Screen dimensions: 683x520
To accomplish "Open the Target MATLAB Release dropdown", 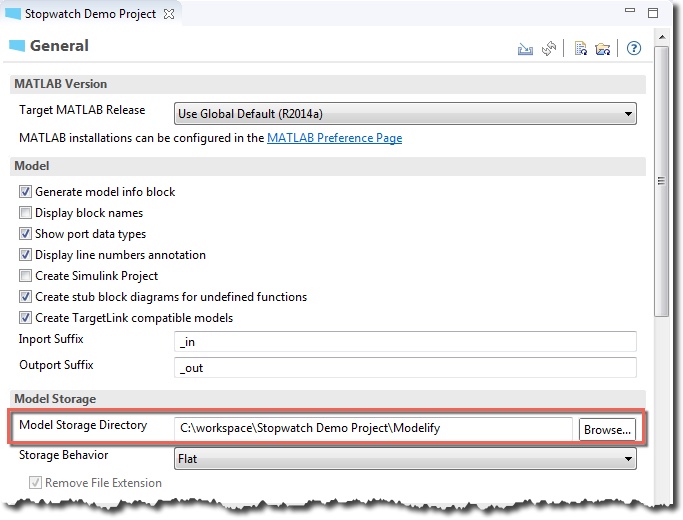I will tap(405, 114).
